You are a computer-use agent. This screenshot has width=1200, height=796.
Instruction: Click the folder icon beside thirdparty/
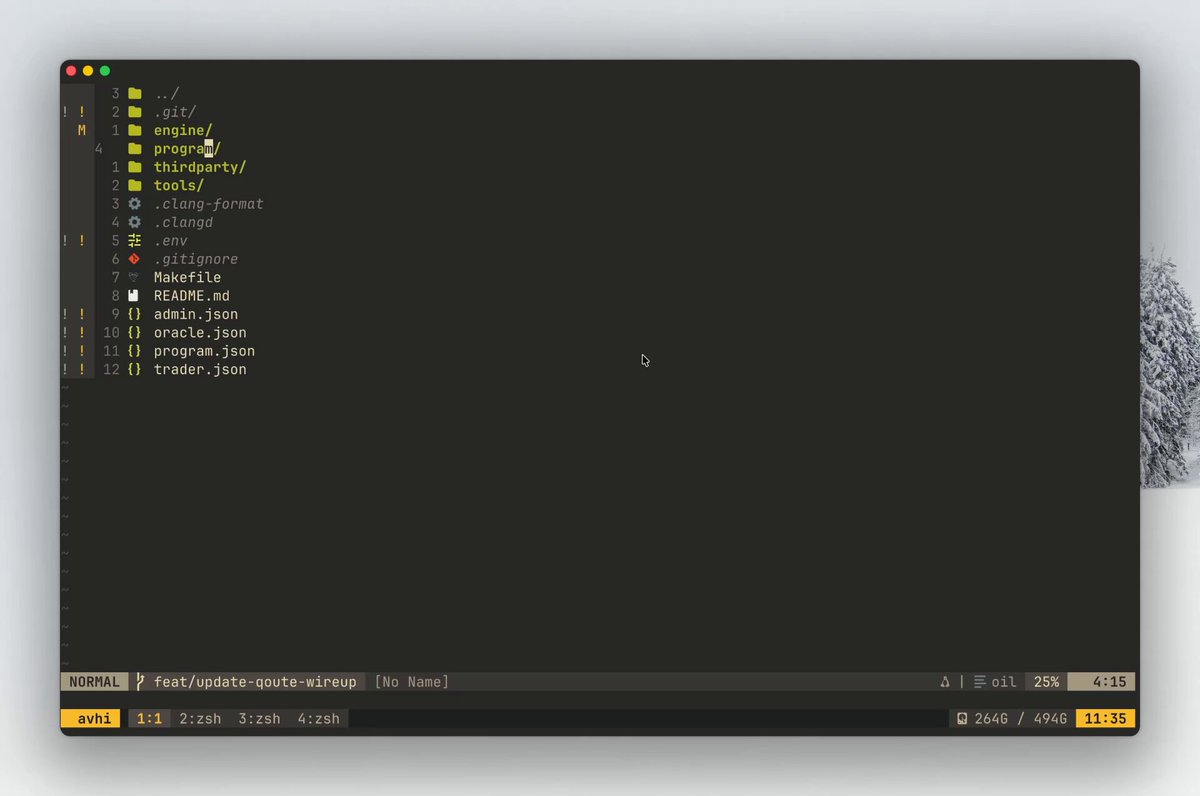(135, 167)
